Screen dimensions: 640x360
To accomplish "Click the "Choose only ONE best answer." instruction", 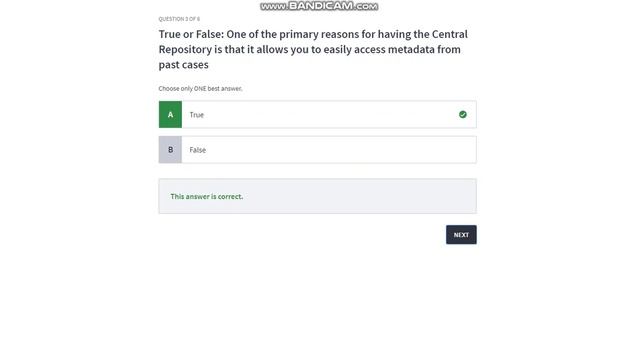I will [200, 89].
